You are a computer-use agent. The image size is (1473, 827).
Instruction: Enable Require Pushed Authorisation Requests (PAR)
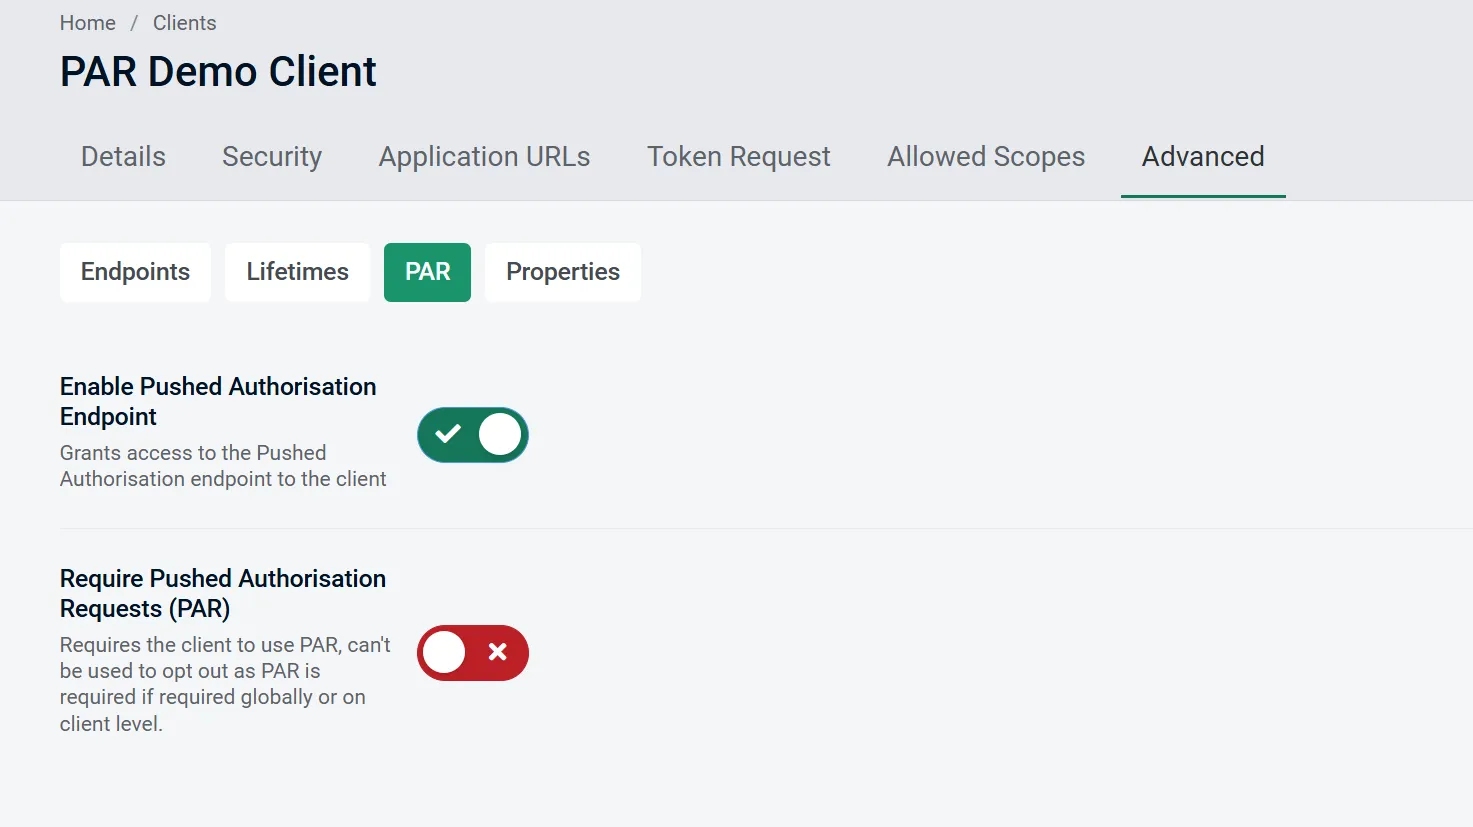point(472,652)
